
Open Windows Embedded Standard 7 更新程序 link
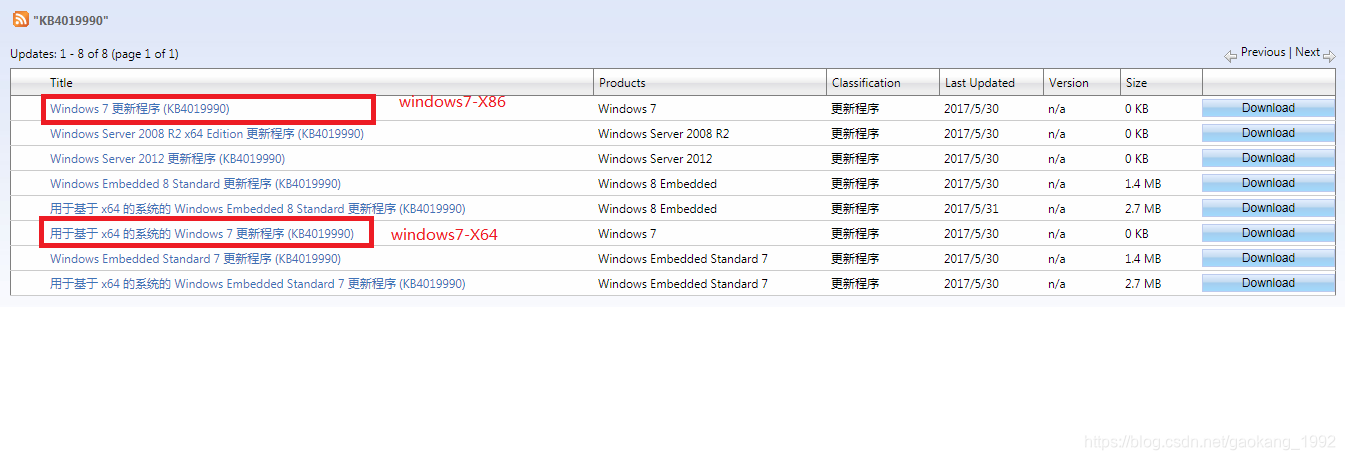(x=195, y=258)
